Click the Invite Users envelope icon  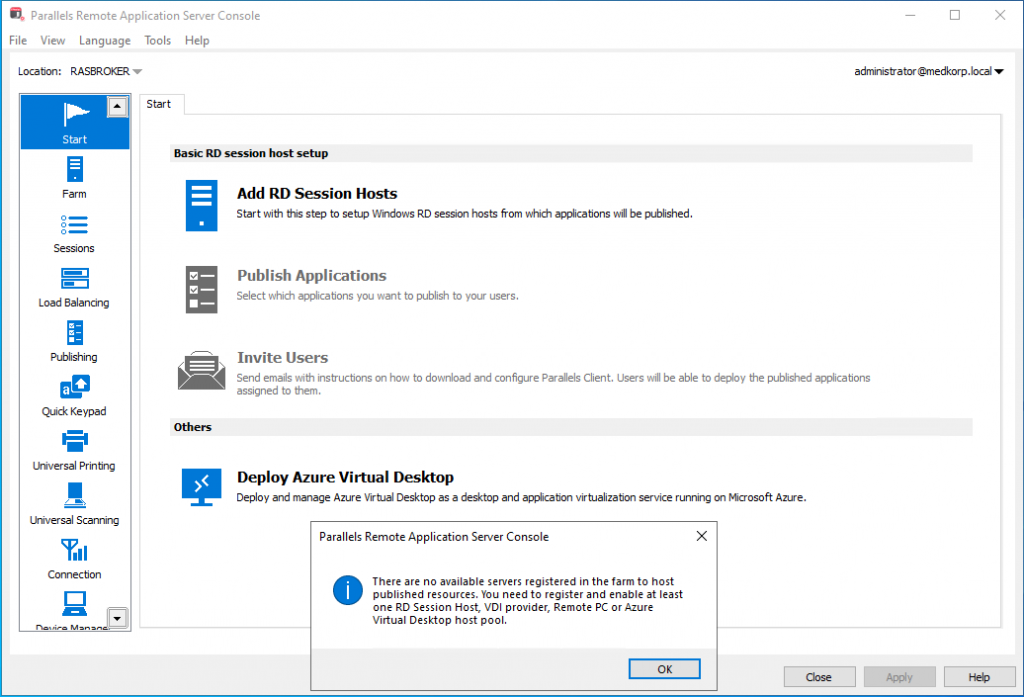click(201, 370)
